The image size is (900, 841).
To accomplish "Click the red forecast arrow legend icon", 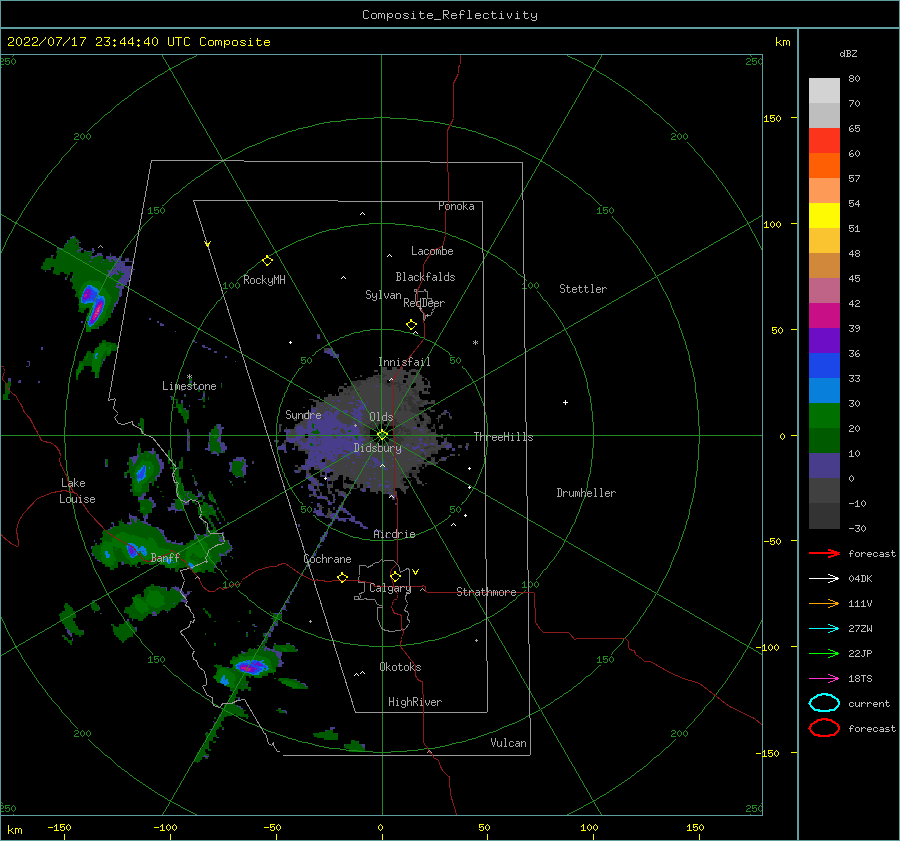I will click(x=824, y=553).
